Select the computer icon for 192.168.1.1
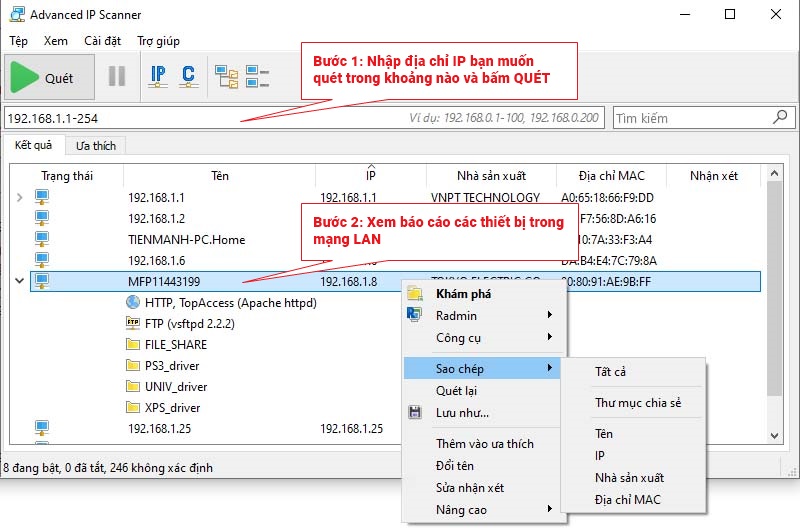The height and width of the screenshot is (530, 800). (x=42, y=197)
